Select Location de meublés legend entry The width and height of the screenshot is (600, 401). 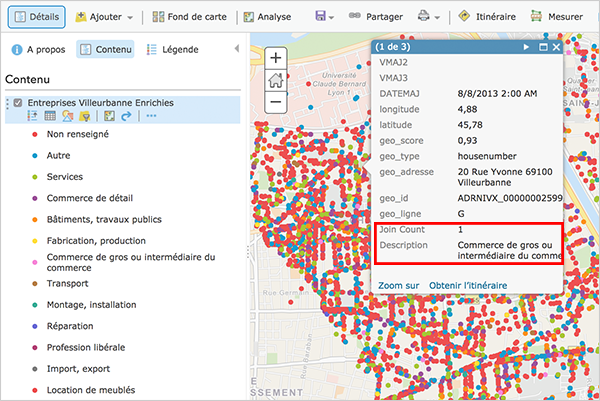91,390
